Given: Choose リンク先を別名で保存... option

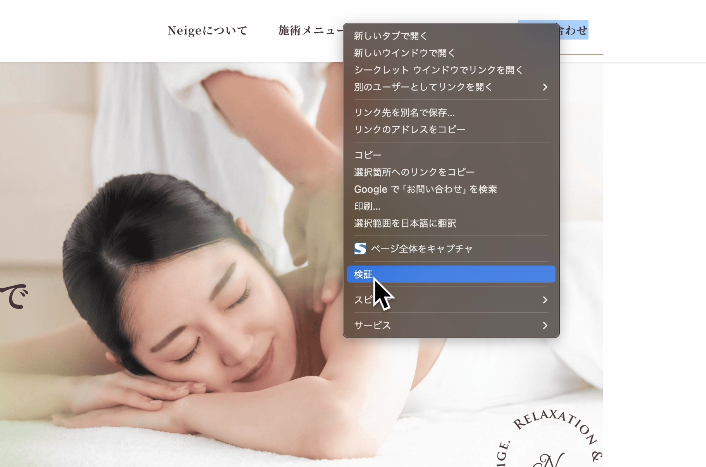Looking at the screenshot, I should coord(451,113).
